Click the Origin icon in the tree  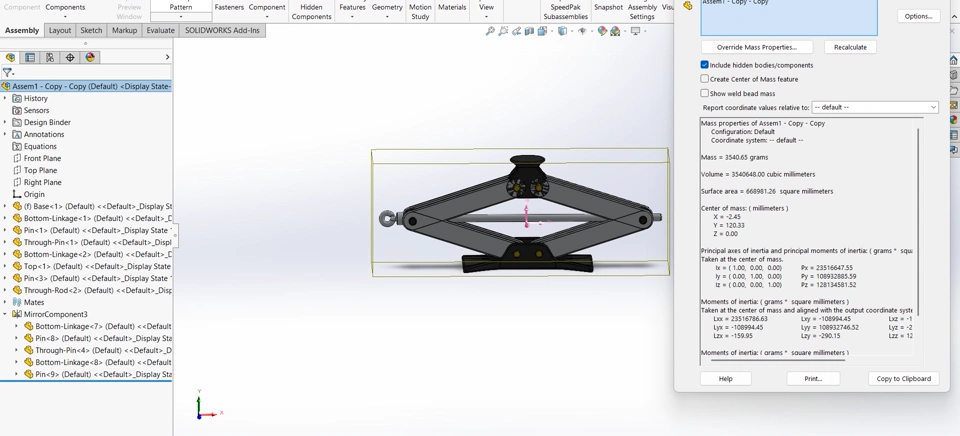point(17,194)
